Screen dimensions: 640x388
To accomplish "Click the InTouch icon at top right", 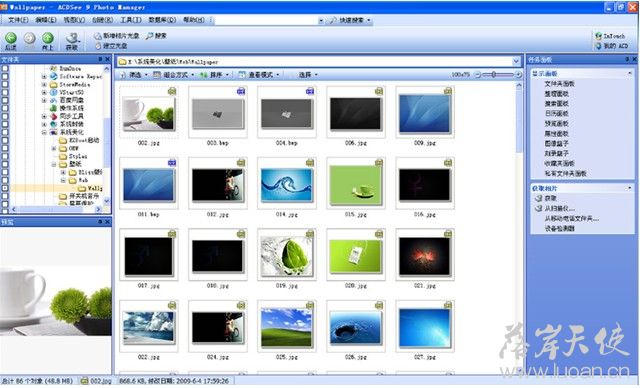I will [599, 36].
